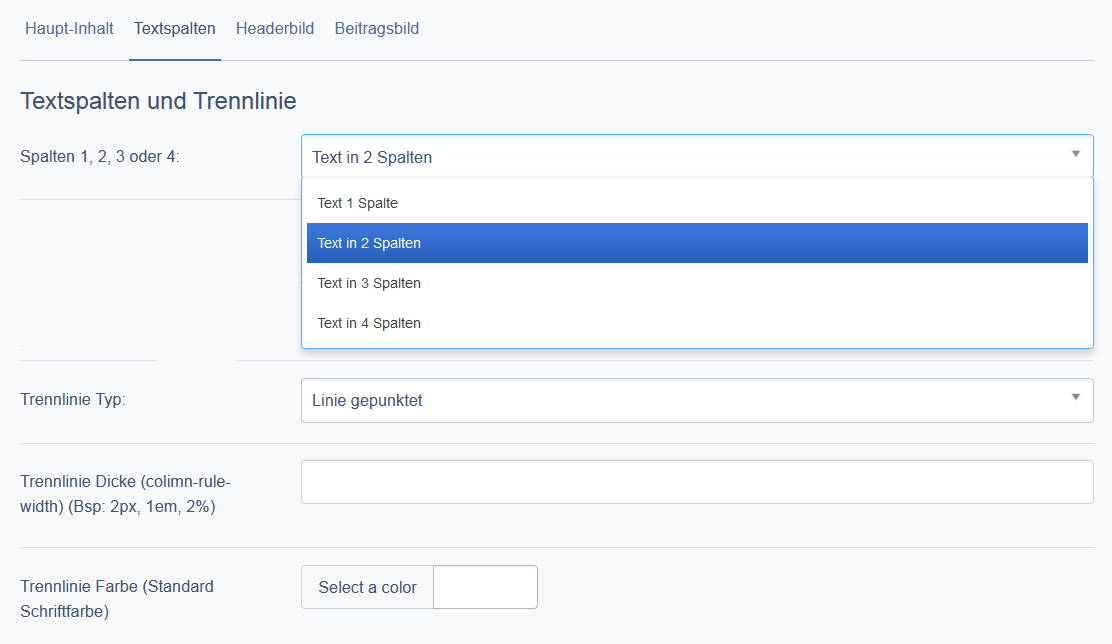Click the 'Spalten 1, 2, 3 oder 4:' label
This screenshot has height=644, width=1112.
point(100,157)
